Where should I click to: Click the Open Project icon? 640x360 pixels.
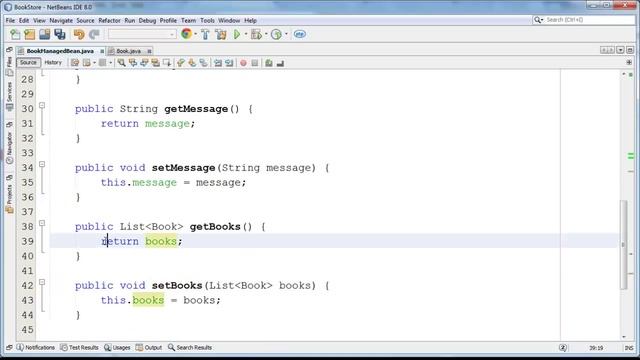pos(44,34)
